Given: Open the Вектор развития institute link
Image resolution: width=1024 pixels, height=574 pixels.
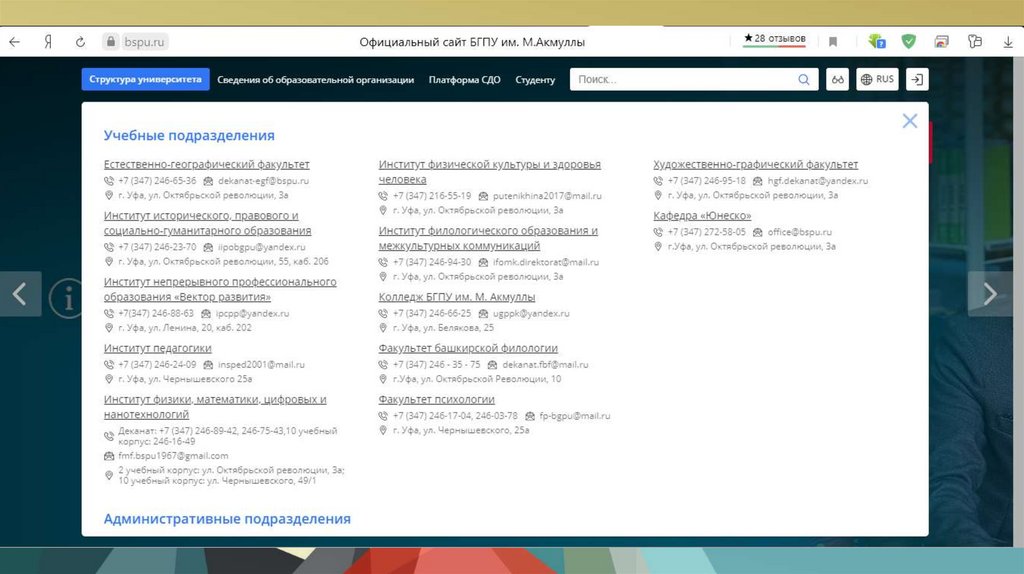Looking at the screenshot, I should point(220,289).
